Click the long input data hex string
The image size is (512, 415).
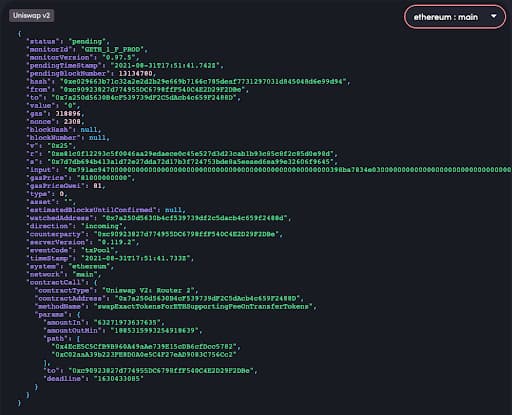click(288, 170)
